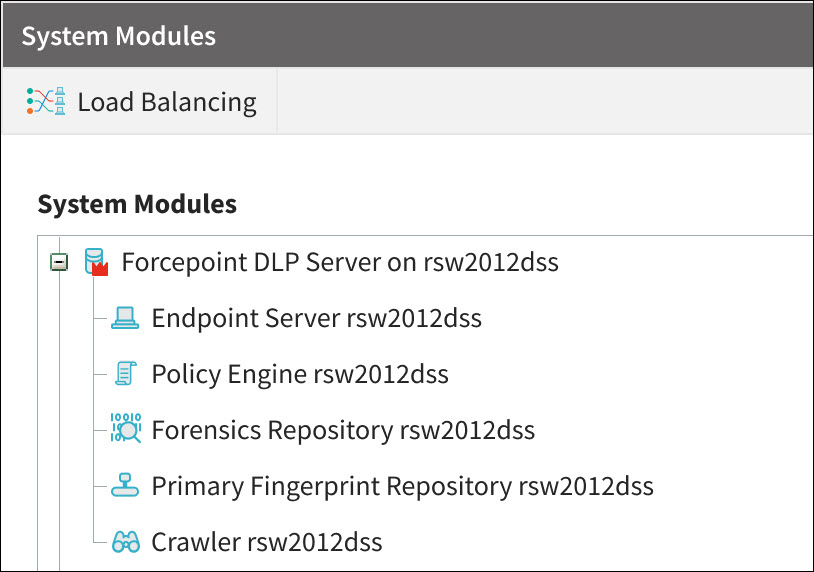
Task: Open Endpoint Server rsw2012dss entry
Action: coord(316,319)
